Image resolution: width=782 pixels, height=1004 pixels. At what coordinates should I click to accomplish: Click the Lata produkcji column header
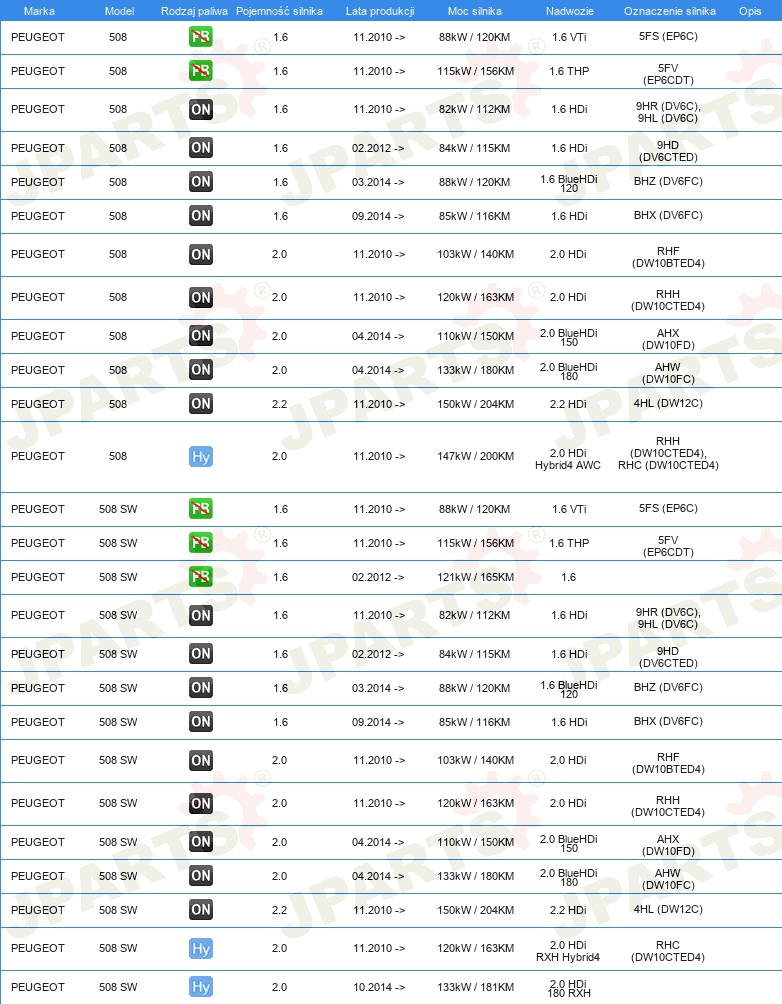pyautogui.click(x=380, y=11)
